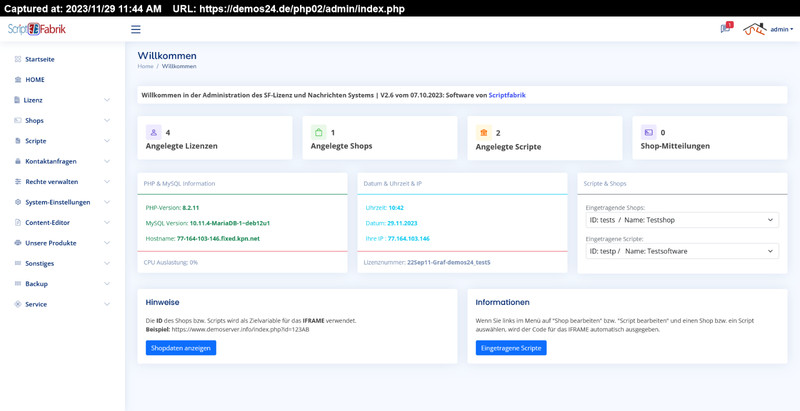Select Scripte menu label
Screen dimensions: 800x411
pos(36,141)
